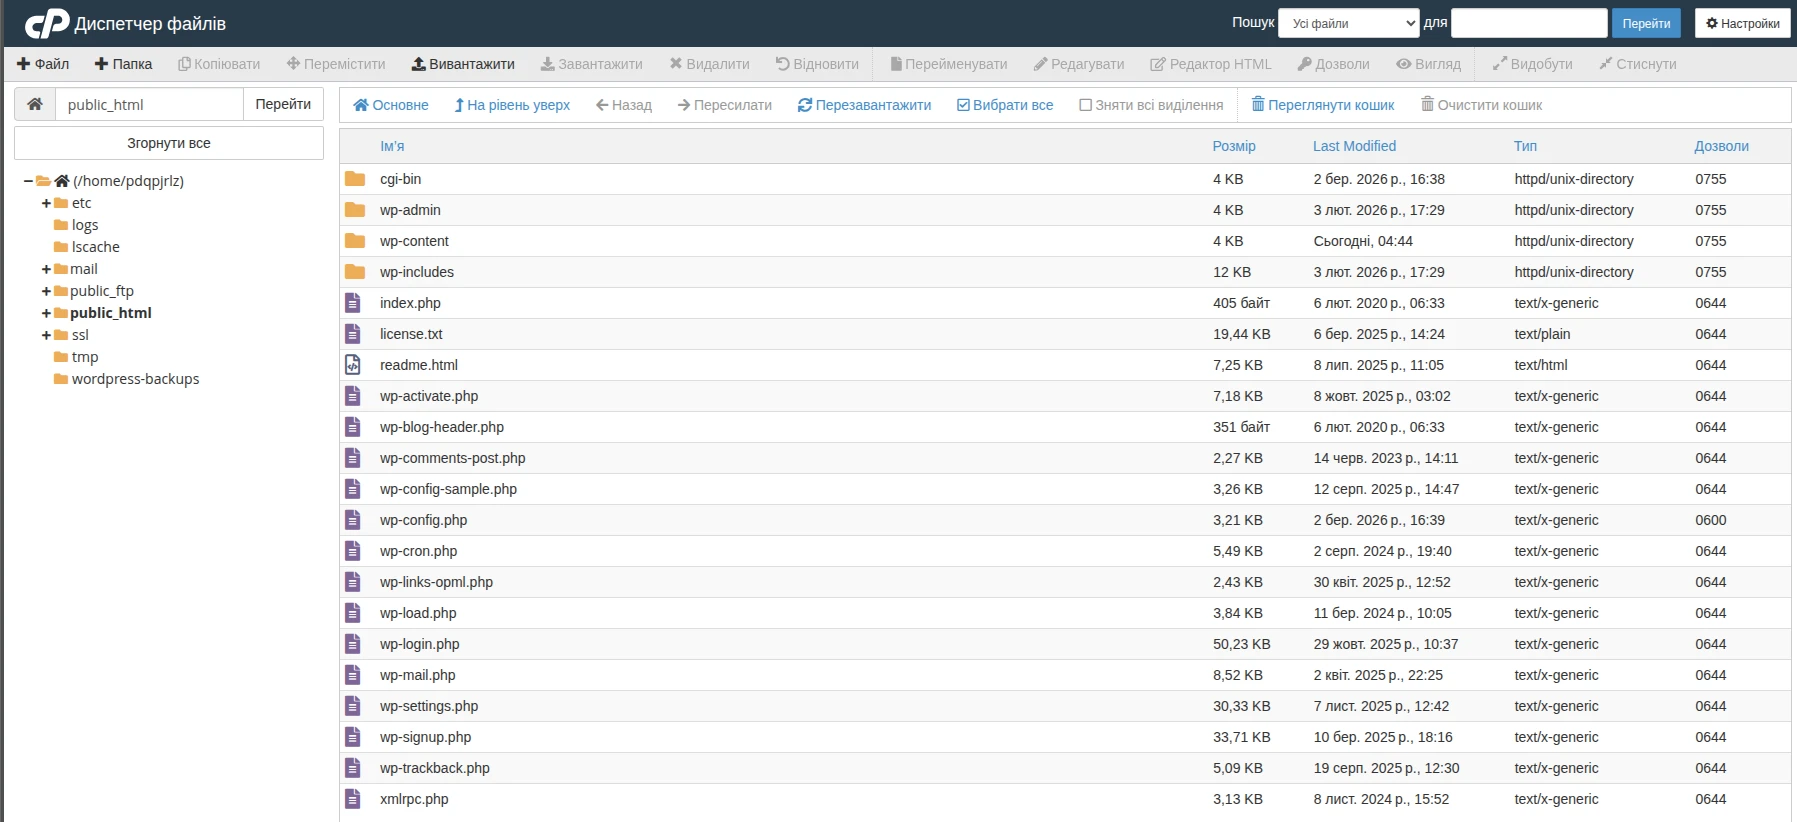Click the home icon beside path field
Viewport: 1797px width, 822px height.
point(35,104)
